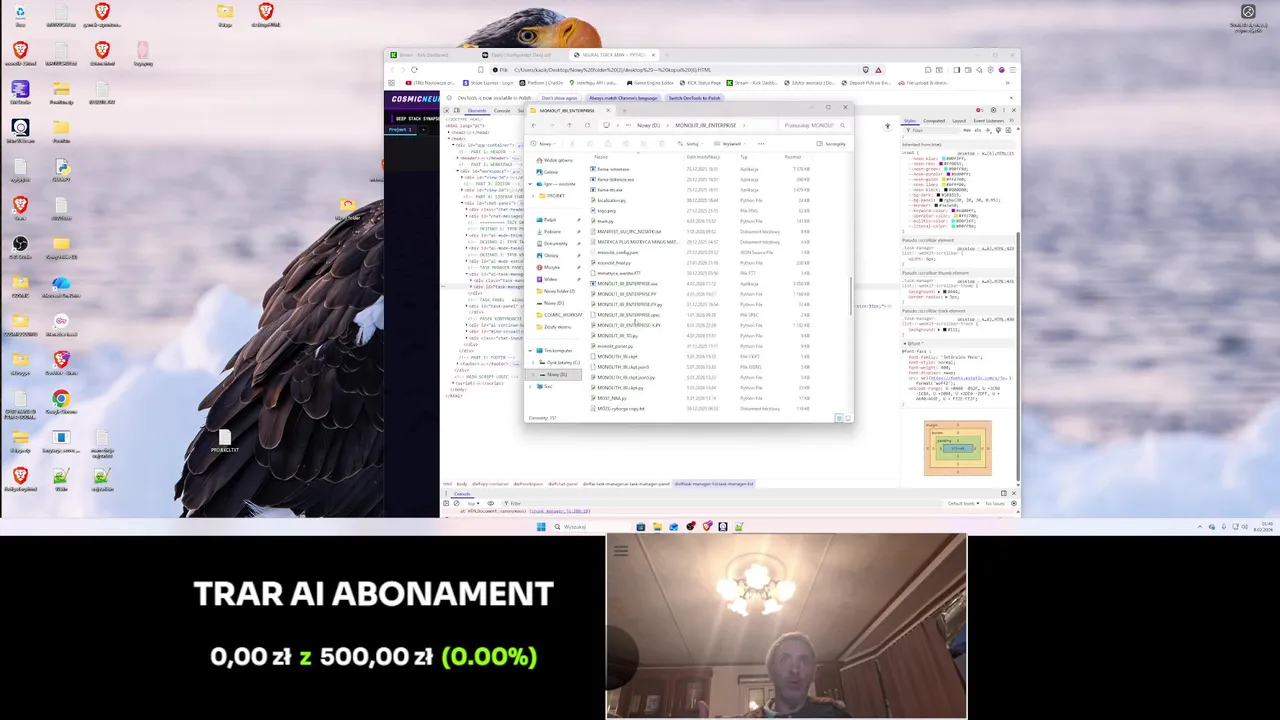Screen dimensions: 1280x720
Task: Open the Nowy dropdown in Explorer
Action: tap(543, 144)
